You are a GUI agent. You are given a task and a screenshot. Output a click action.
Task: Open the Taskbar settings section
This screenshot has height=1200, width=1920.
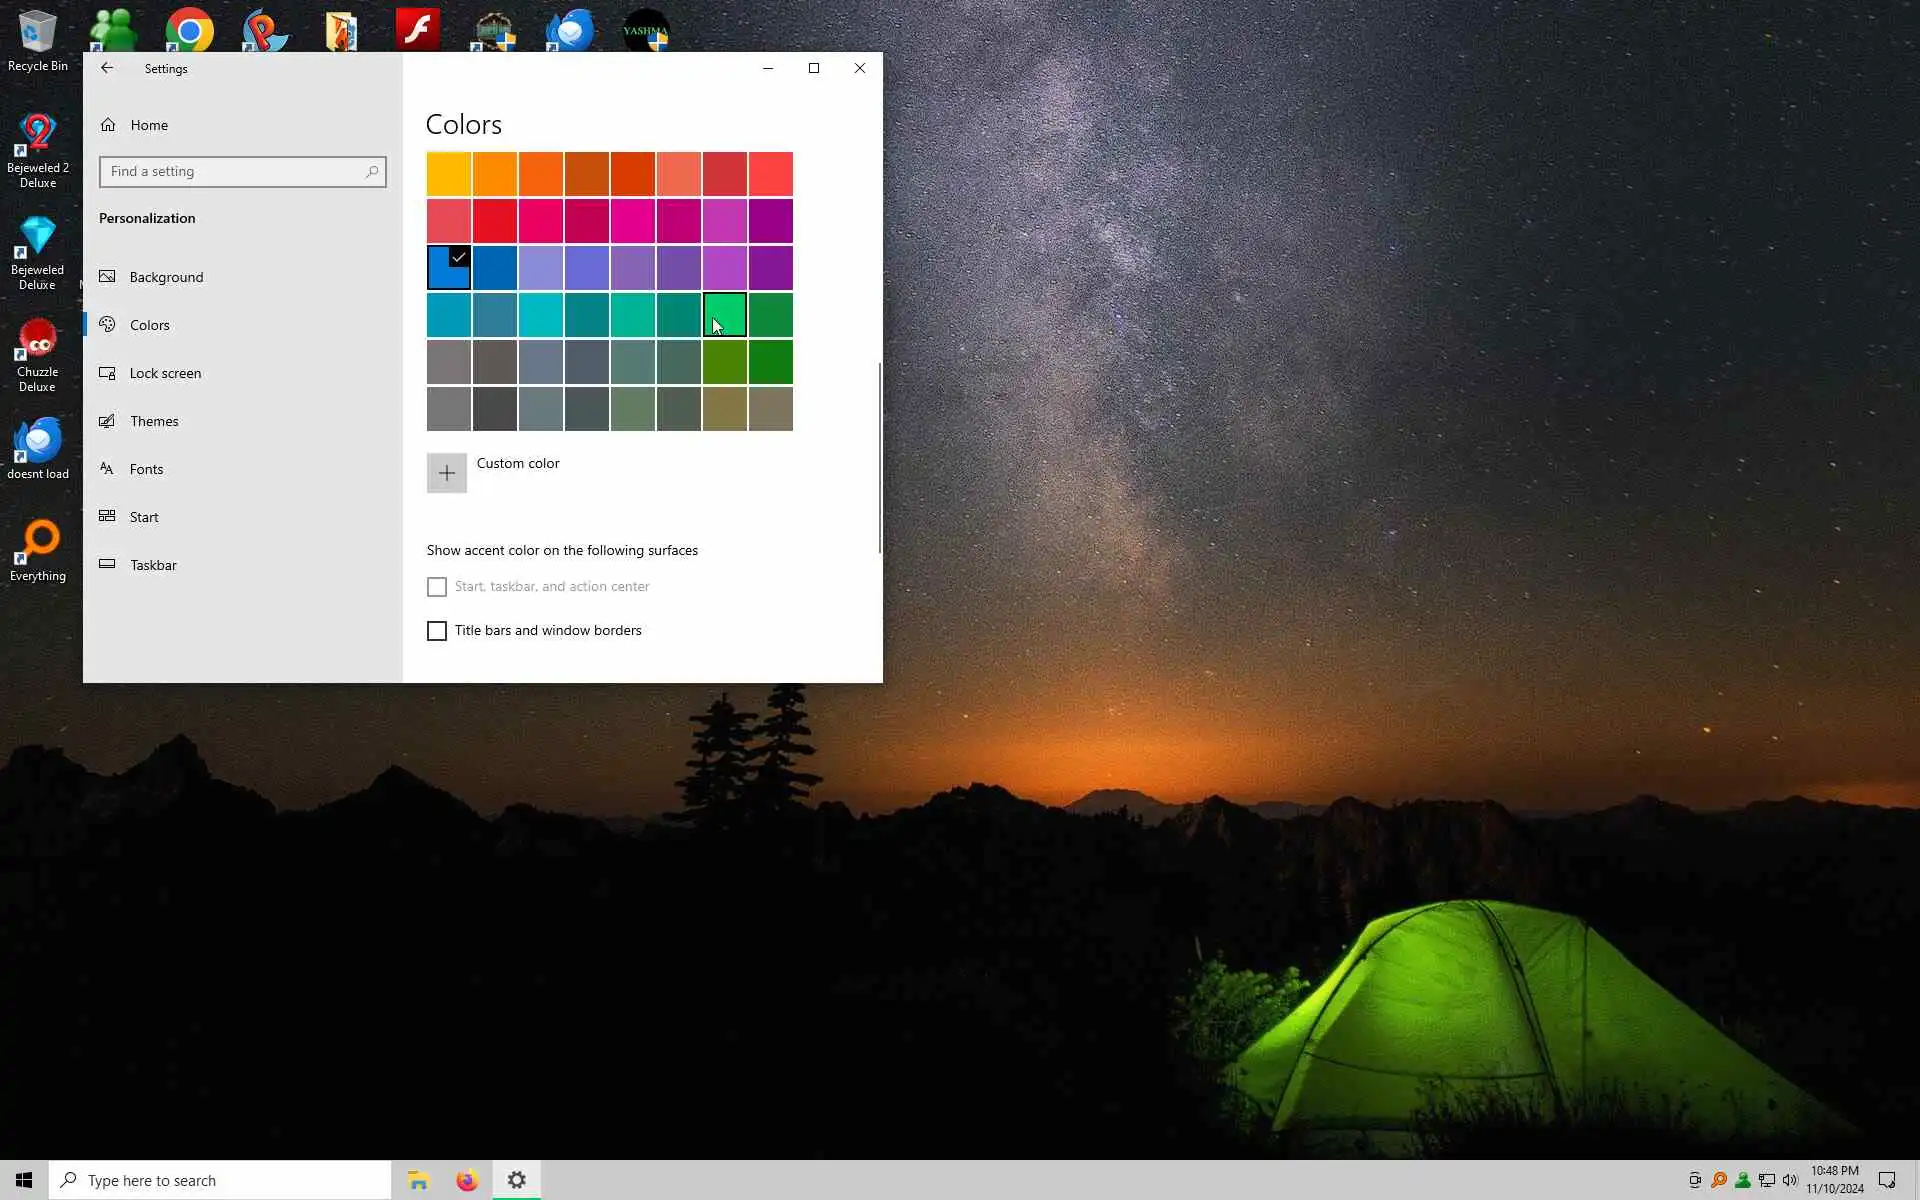click(153, 565)
